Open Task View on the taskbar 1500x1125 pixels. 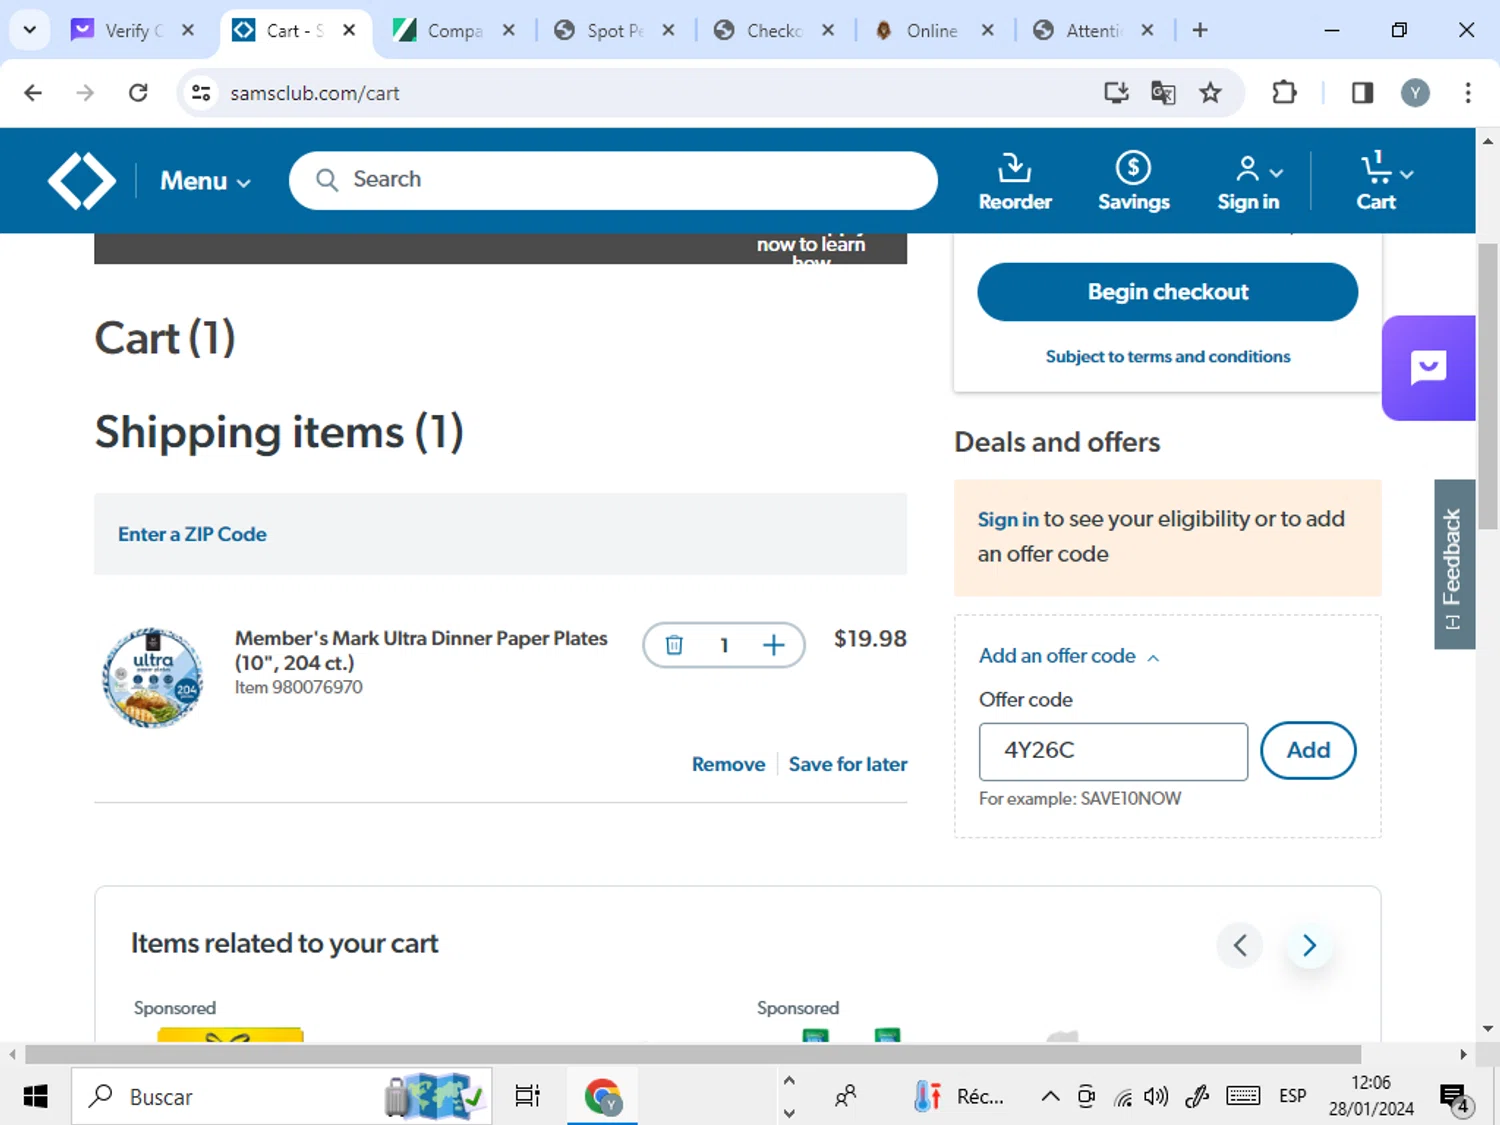click(527, 1096)
